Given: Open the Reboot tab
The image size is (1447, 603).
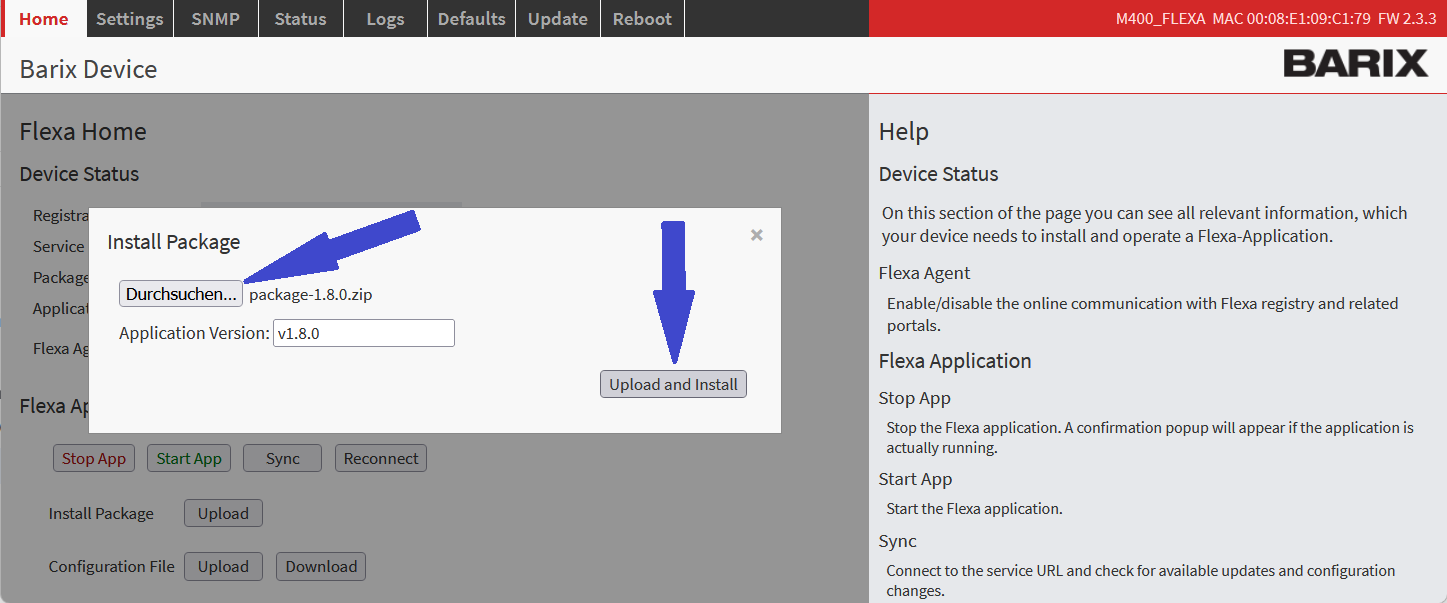Looking at the screenshot, I should click(x=643, y=19).
